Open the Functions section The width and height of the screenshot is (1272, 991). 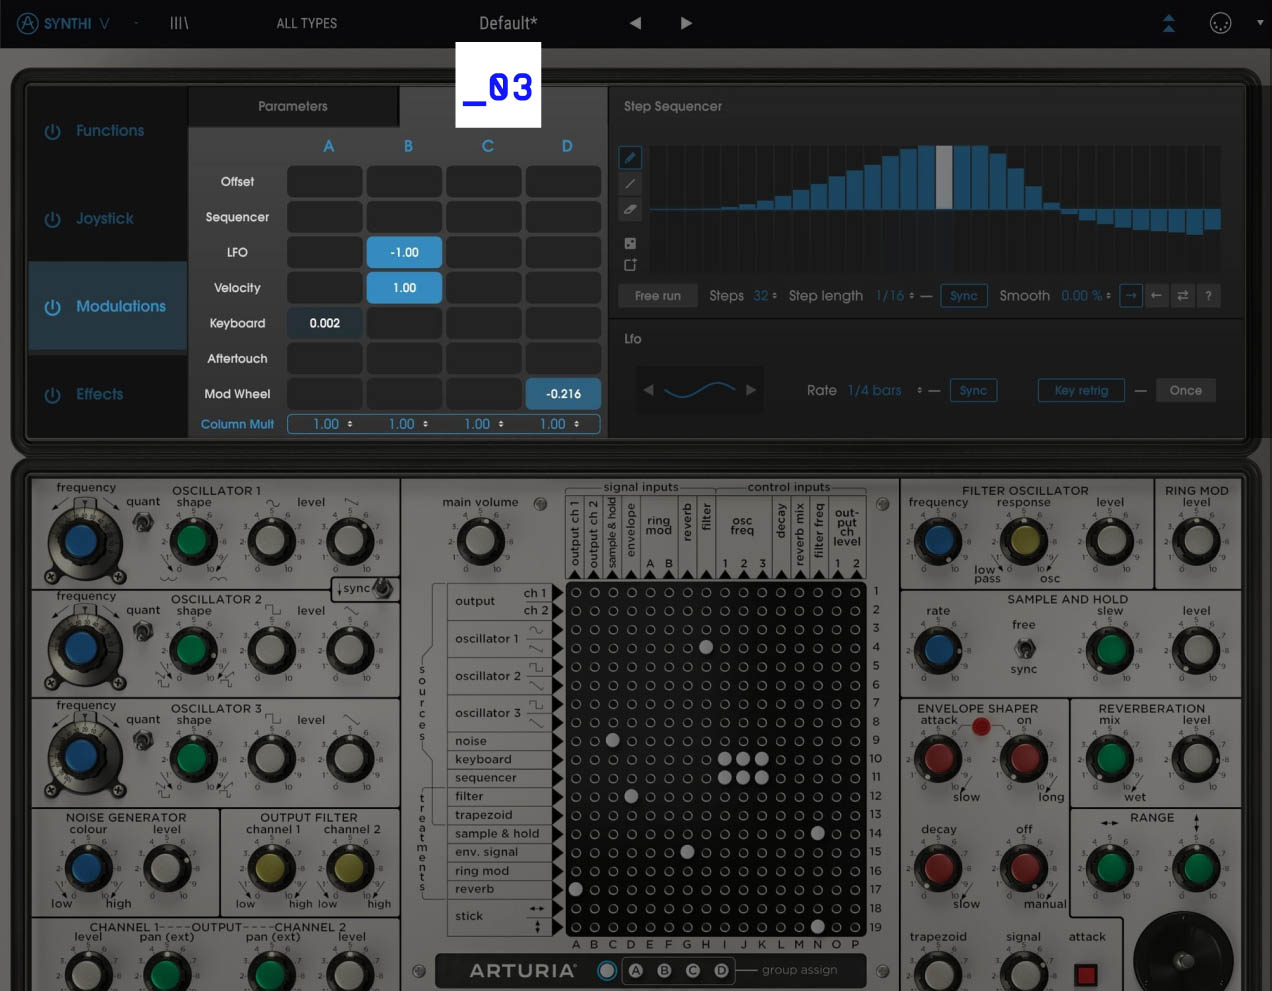[x=109, y=131]
